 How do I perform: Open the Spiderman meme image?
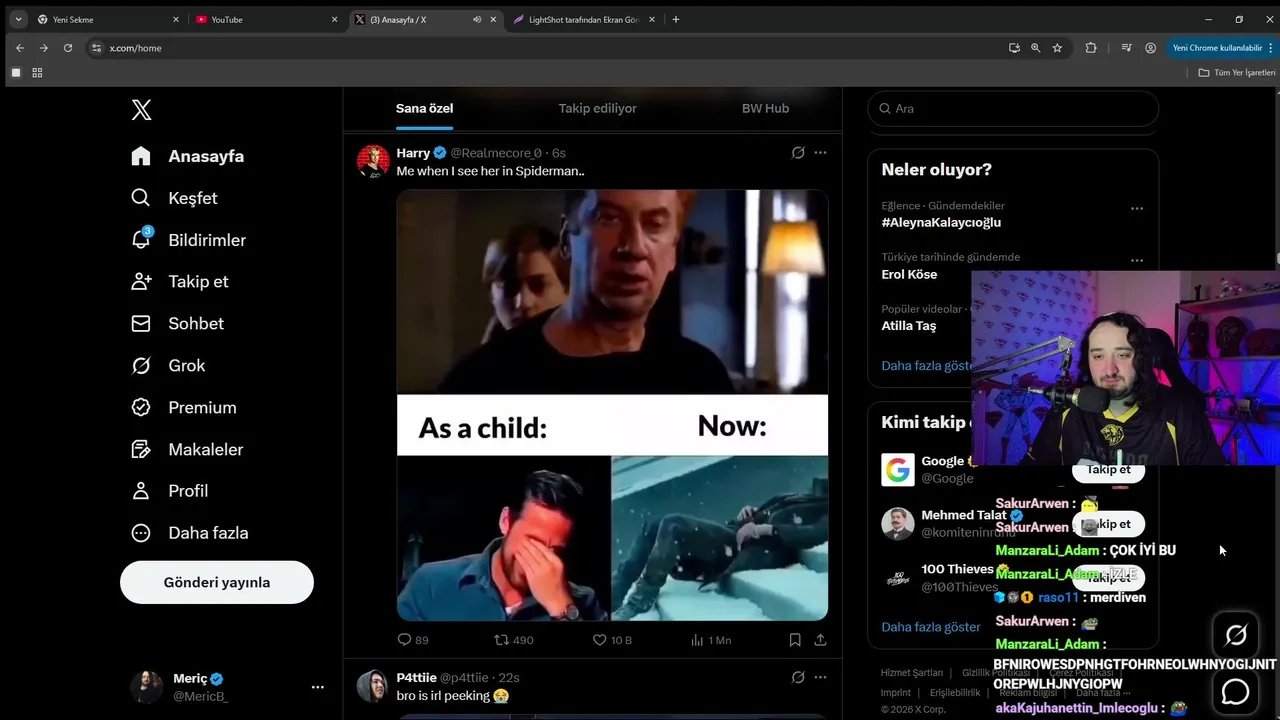tap(612, 405)
